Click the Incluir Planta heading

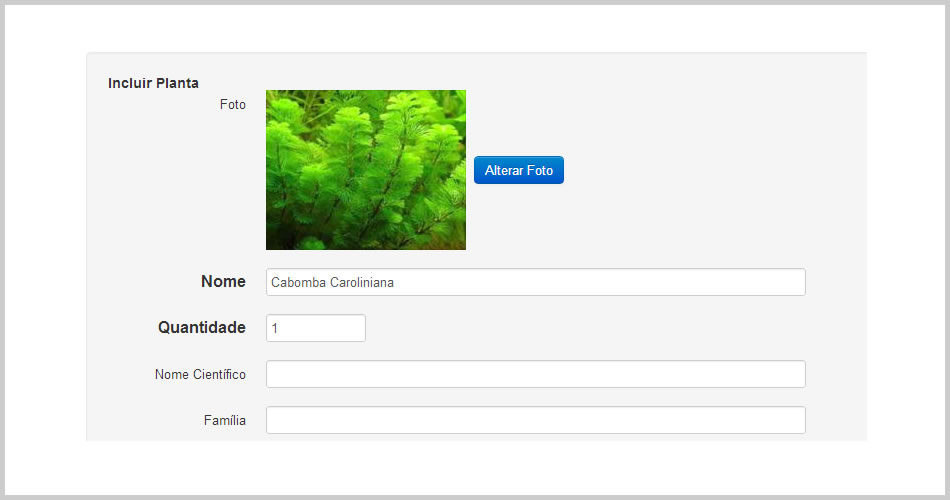click(x=153, y=83)
